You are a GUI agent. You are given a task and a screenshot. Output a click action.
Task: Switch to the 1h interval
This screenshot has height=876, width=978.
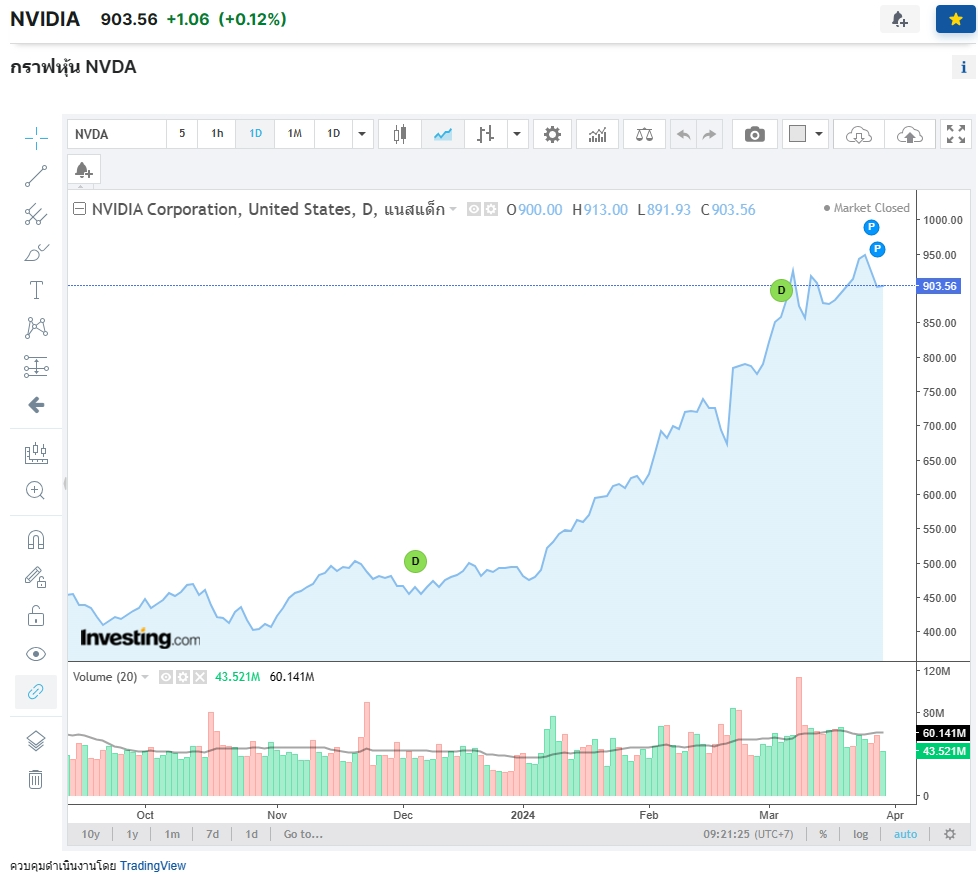point(217,134)
